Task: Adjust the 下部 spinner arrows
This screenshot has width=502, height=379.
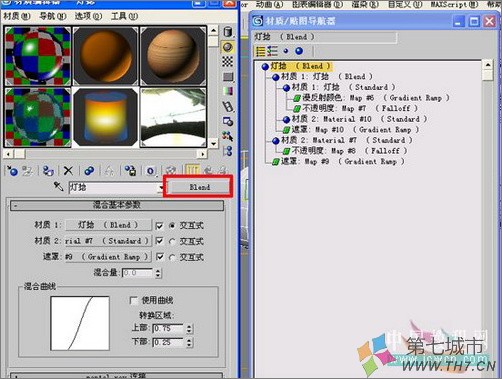Action: pyautogui.click(x=189, y=343)
